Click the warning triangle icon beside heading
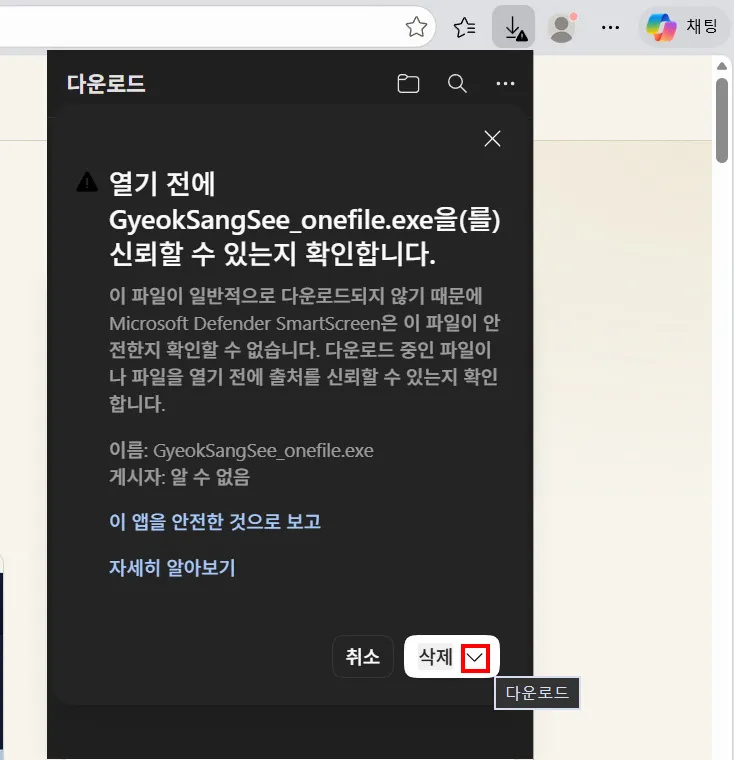This screenshot has width=734, height=760. tap(87, 182)
